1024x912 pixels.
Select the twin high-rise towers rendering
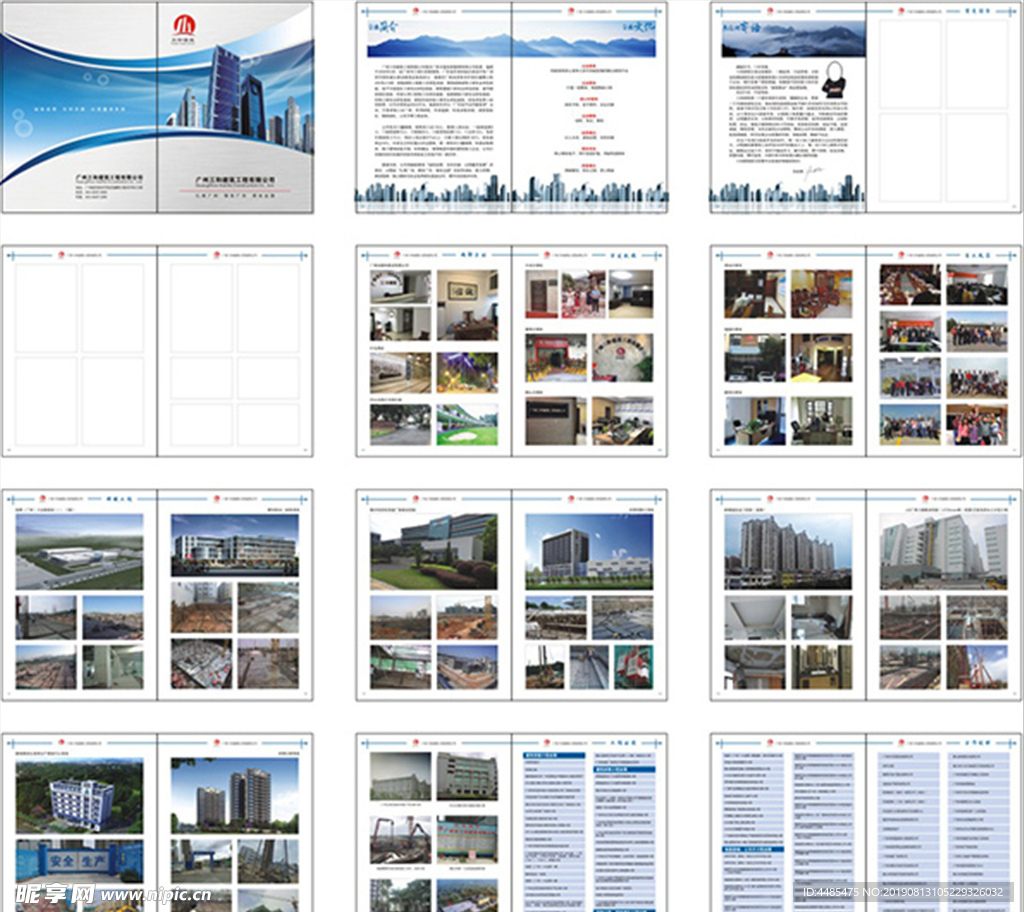click(x=234, y=795)
